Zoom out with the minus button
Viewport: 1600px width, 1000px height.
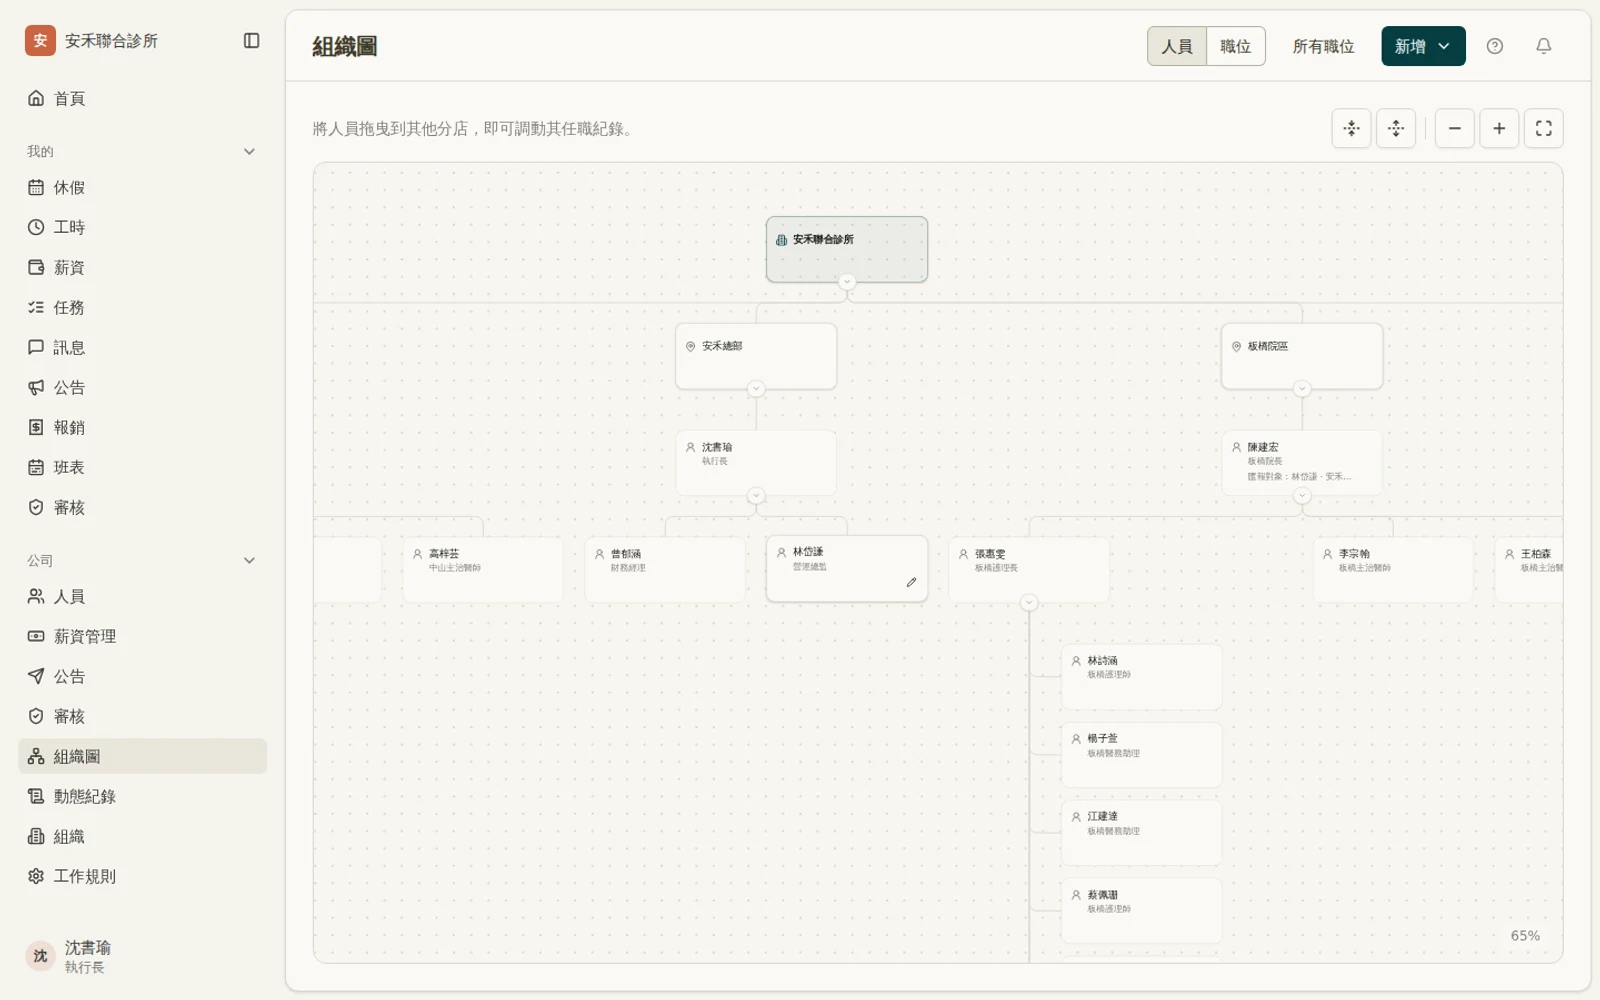click(x=1455, y=128)
